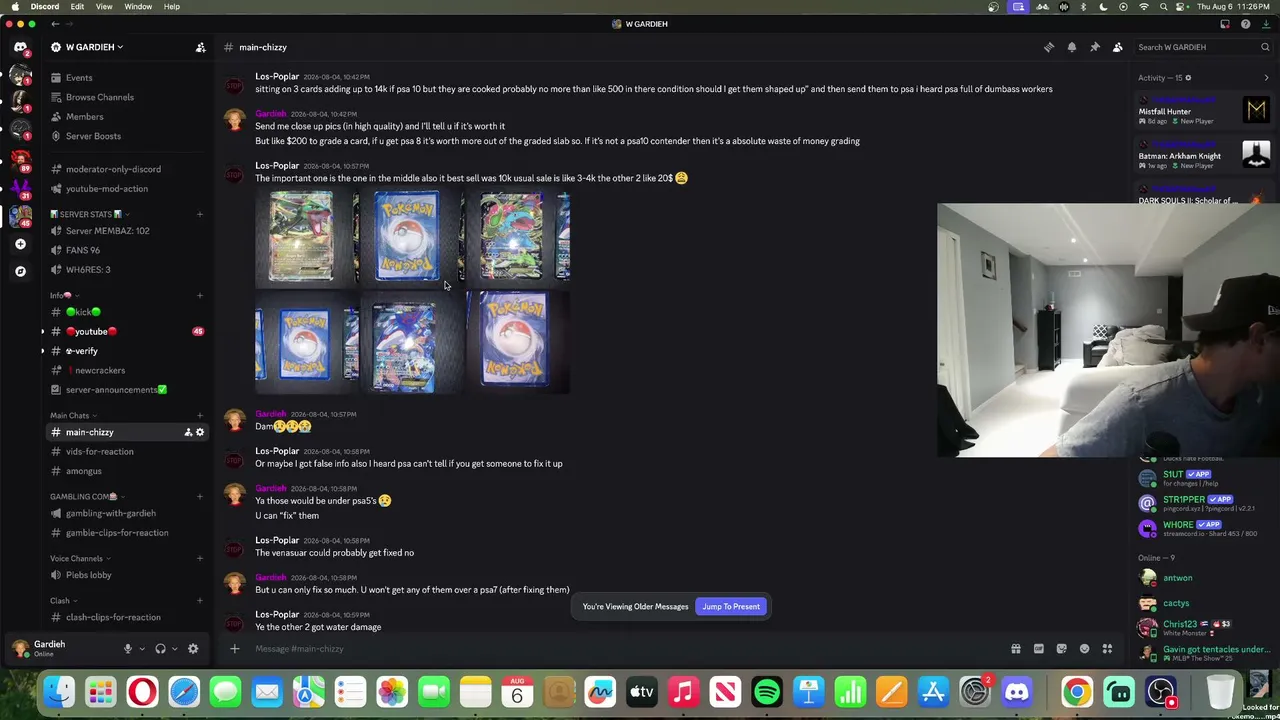
Task: Open notification settings bell icon
Action: point(1072,47)
